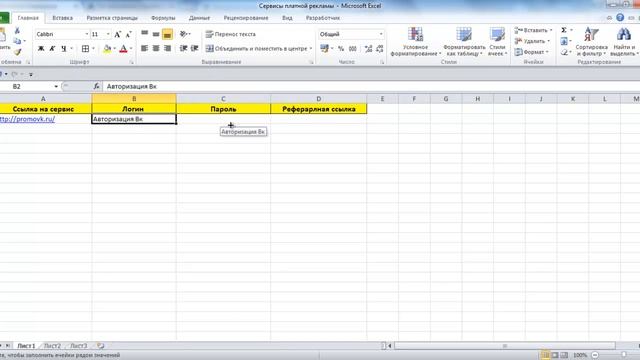The height and width of the screenshot is (360, 640).
Task: Click the AutoSum sigma icon
Action: pyautogui.click(x=564, y=30)
